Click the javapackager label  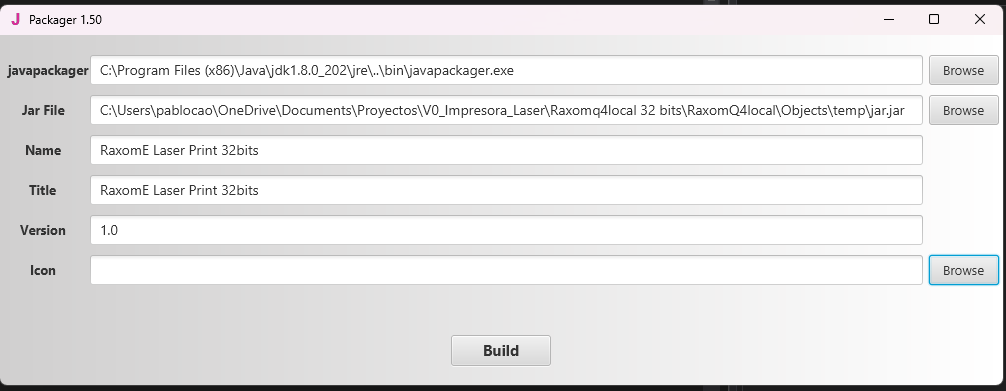pyautogui.click(x=47, y=71)
